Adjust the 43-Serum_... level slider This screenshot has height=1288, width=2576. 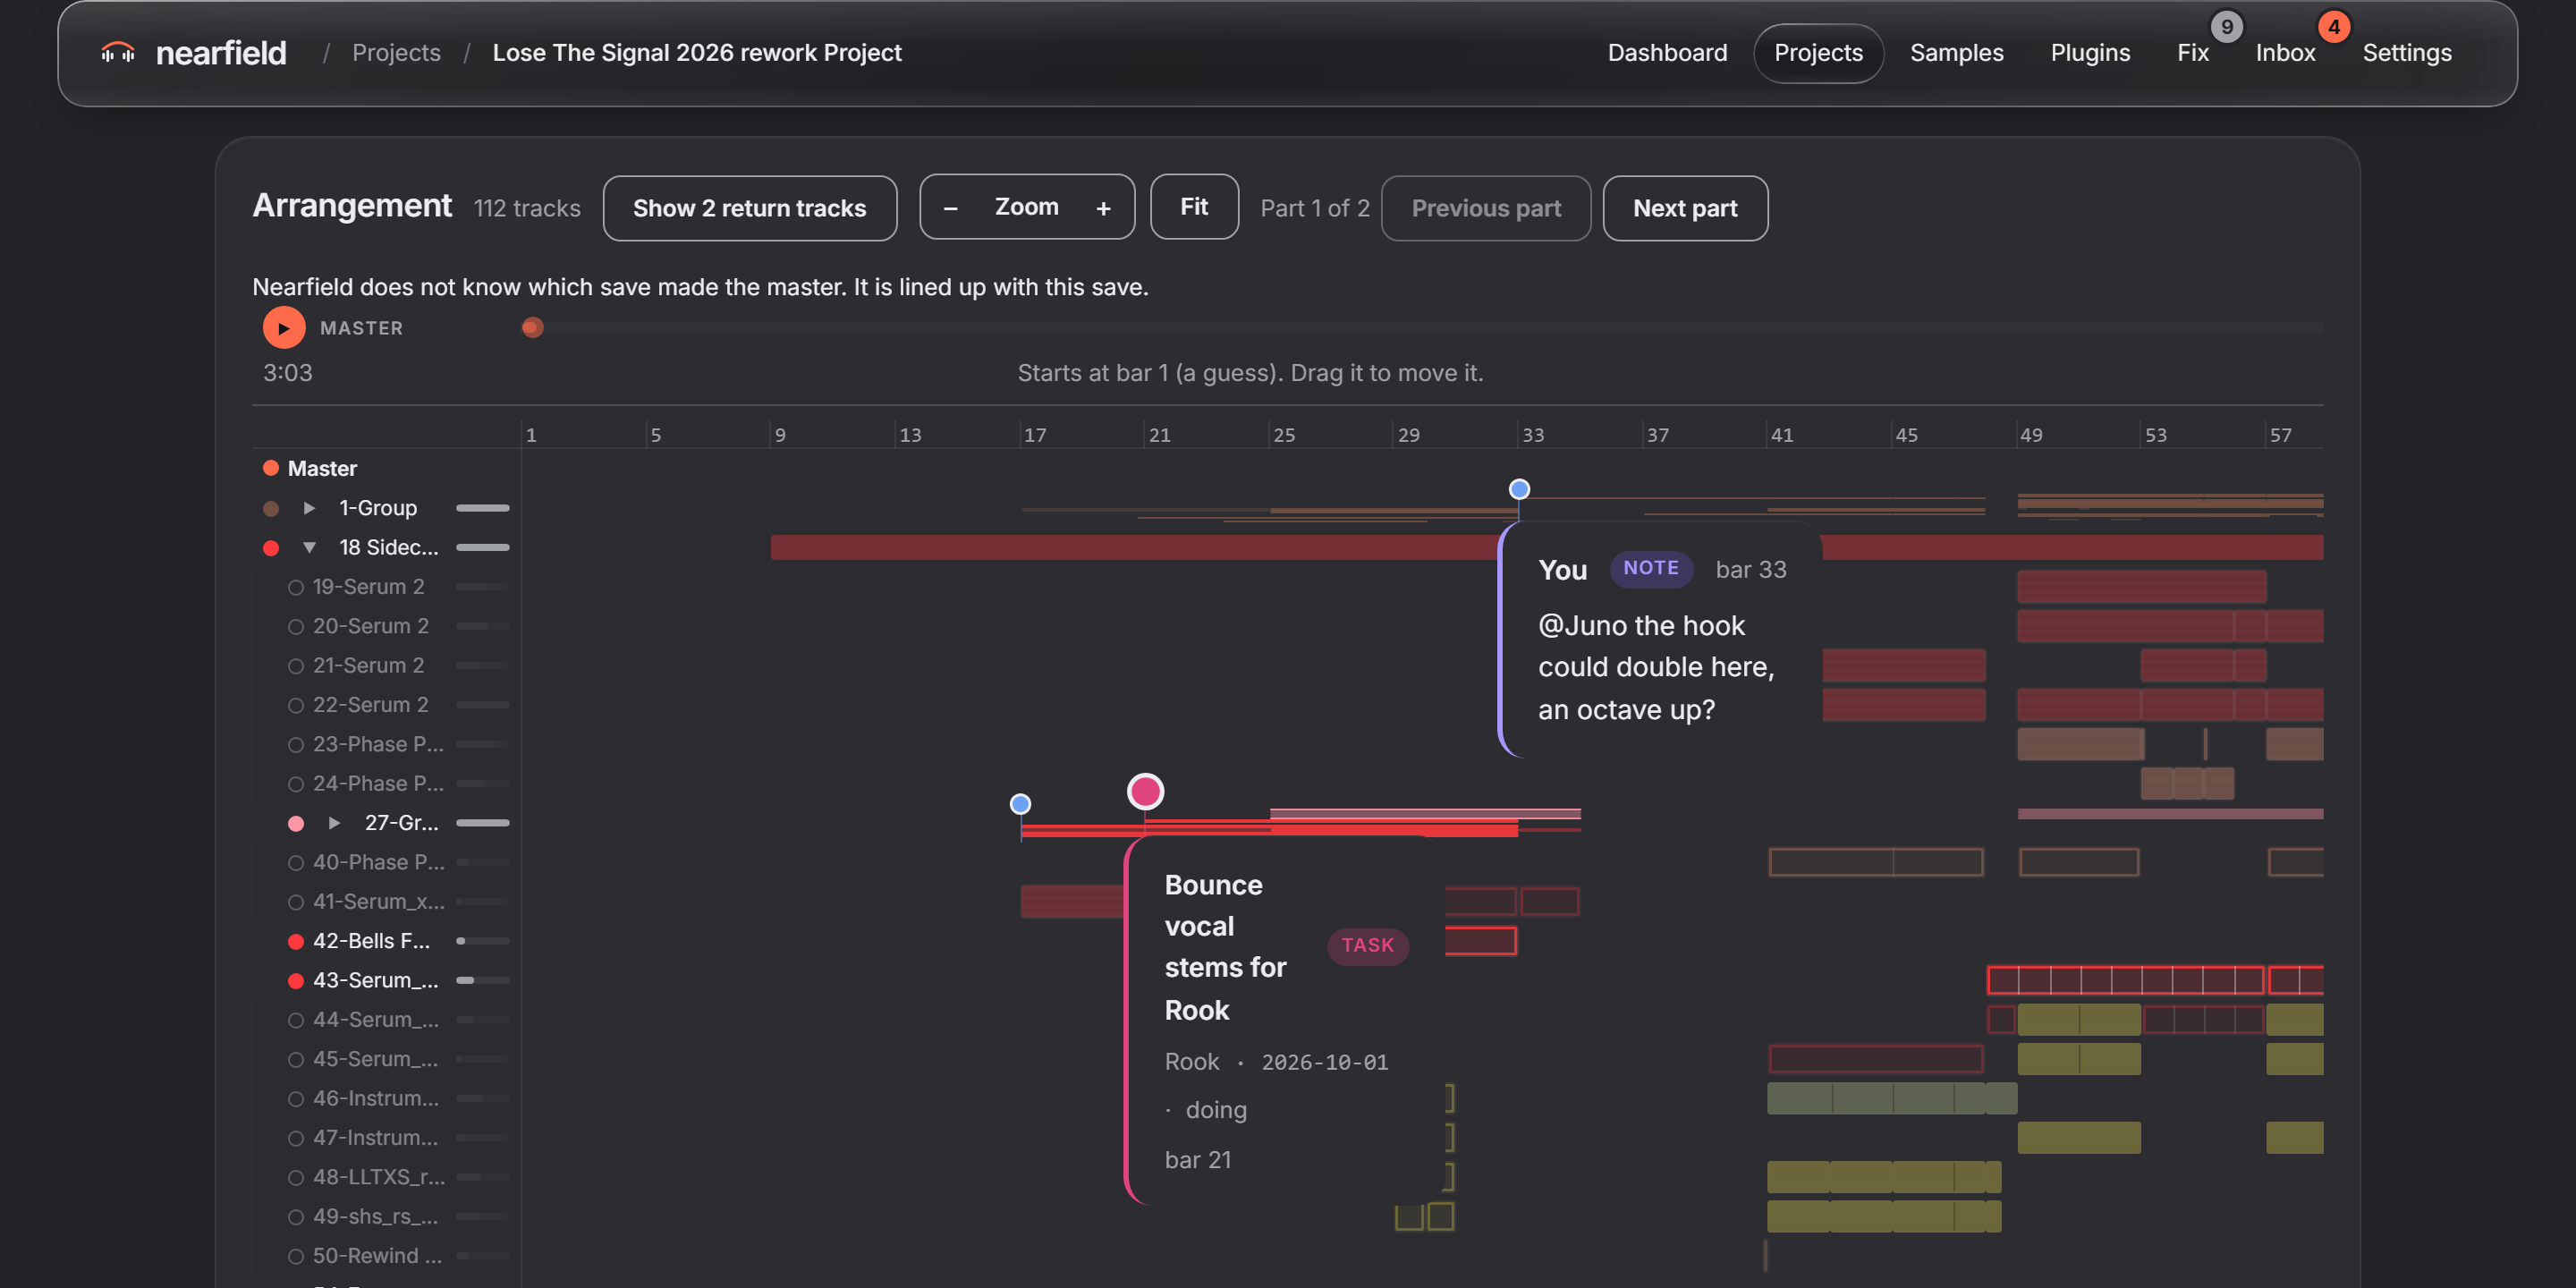(483, 981)
